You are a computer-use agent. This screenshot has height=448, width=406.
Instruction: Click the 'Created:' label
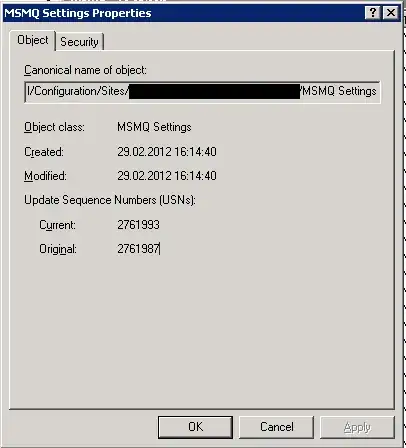pos(44,152)
